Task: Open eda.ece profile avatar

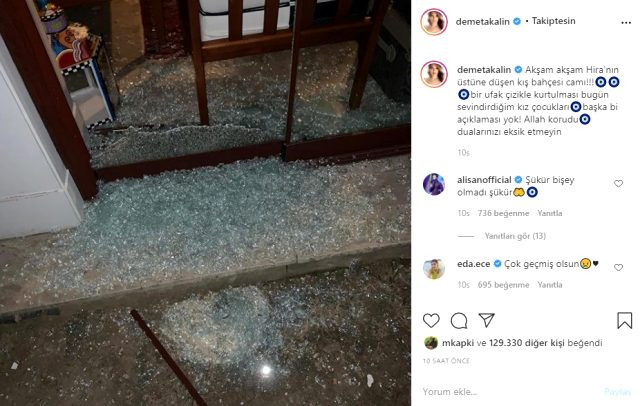Action: click(433, 268)
